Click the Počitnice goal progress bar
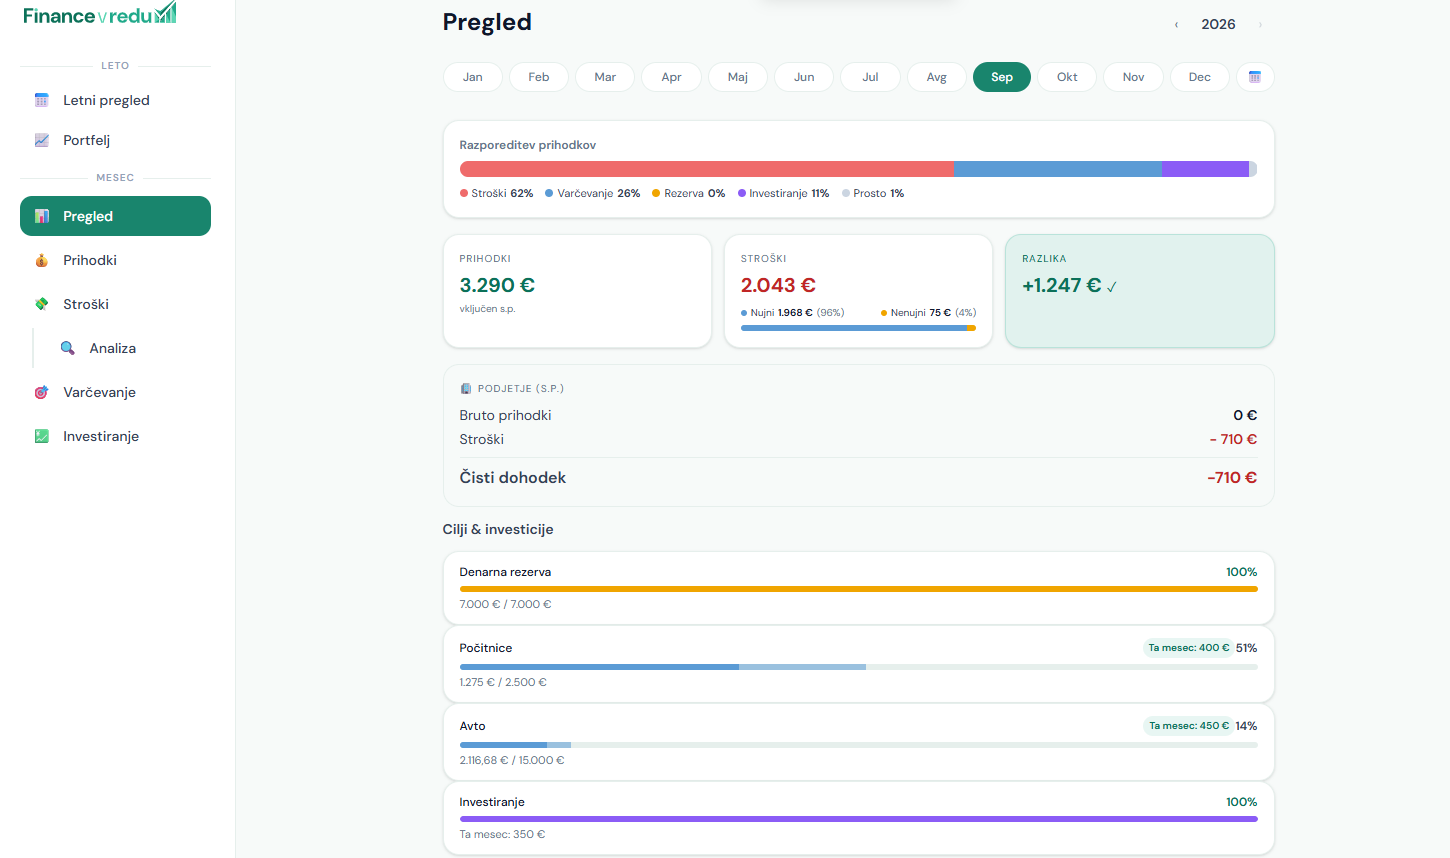 [858, 667]
